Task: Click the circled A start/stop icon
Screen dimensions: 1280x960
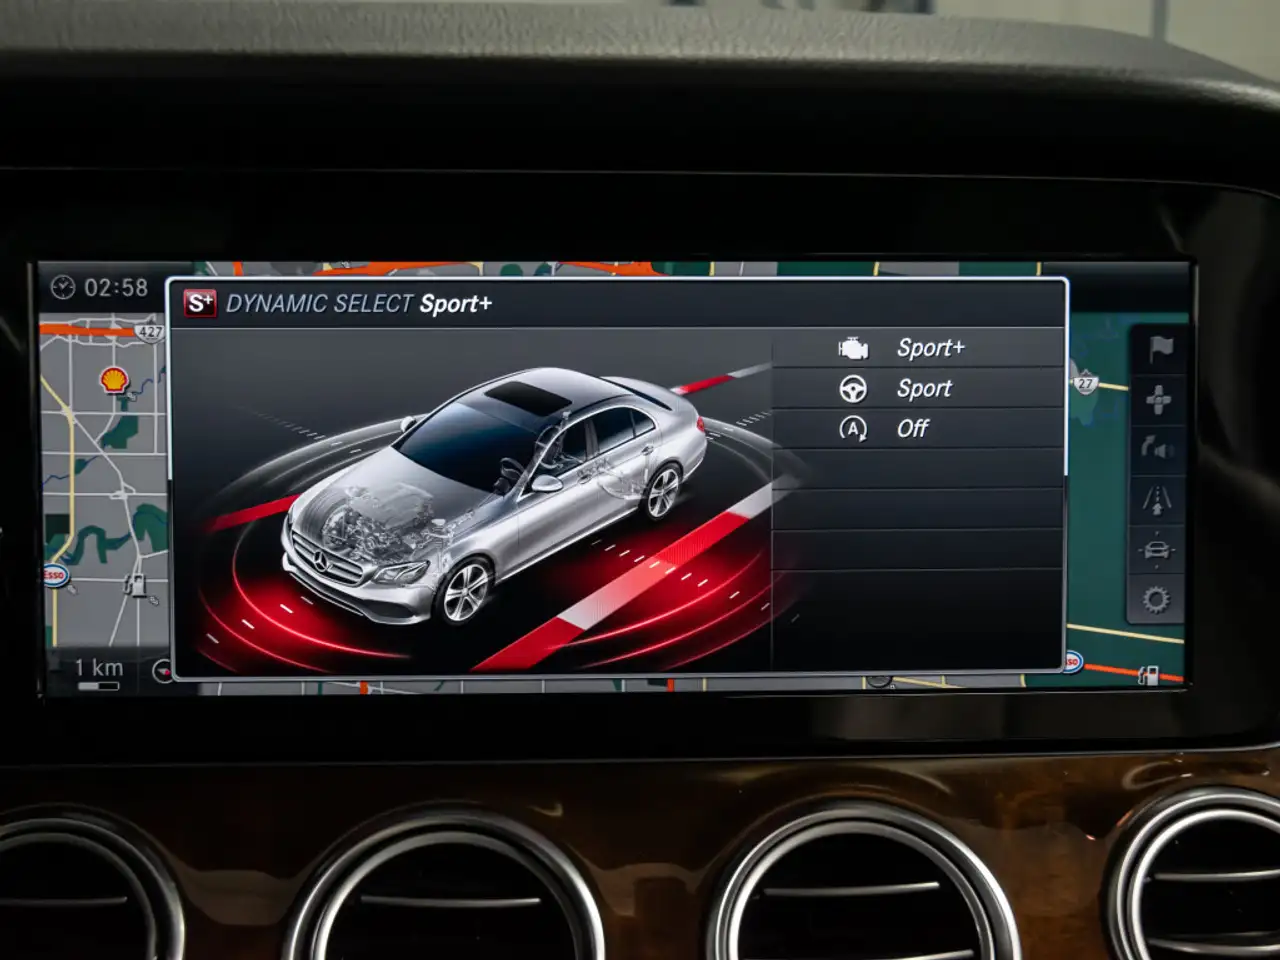Action: pos(853,429)
